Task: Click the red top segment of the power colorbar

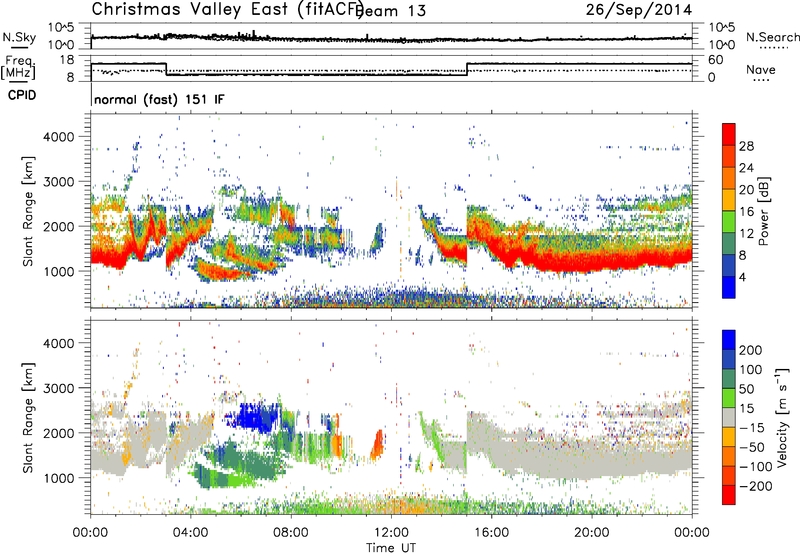Action: [729, 135]
